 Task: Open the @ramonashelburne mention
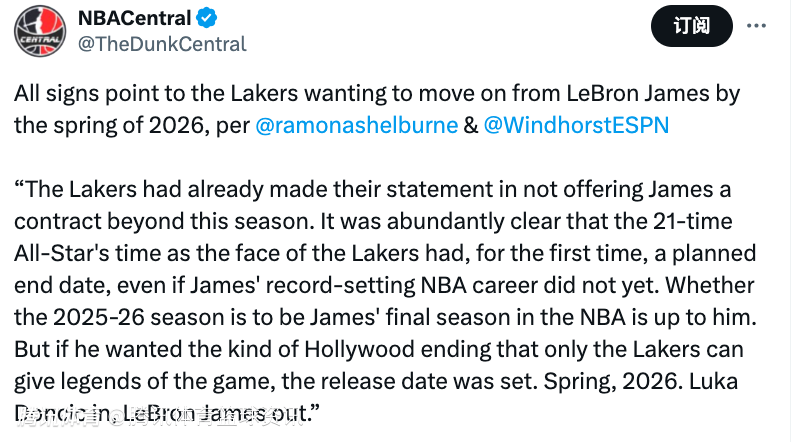pyautogui.click(x=356, y=125)
